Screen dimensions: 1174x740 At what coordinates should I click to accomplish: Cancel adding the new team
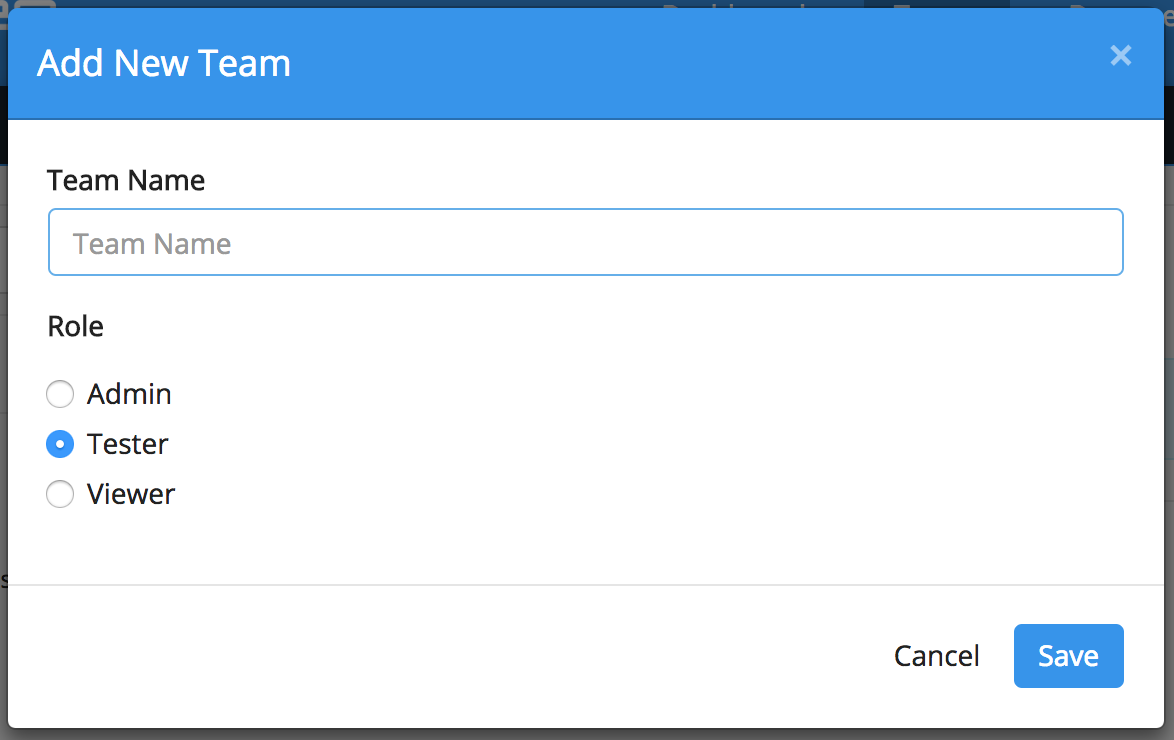[x=936, y=656]
